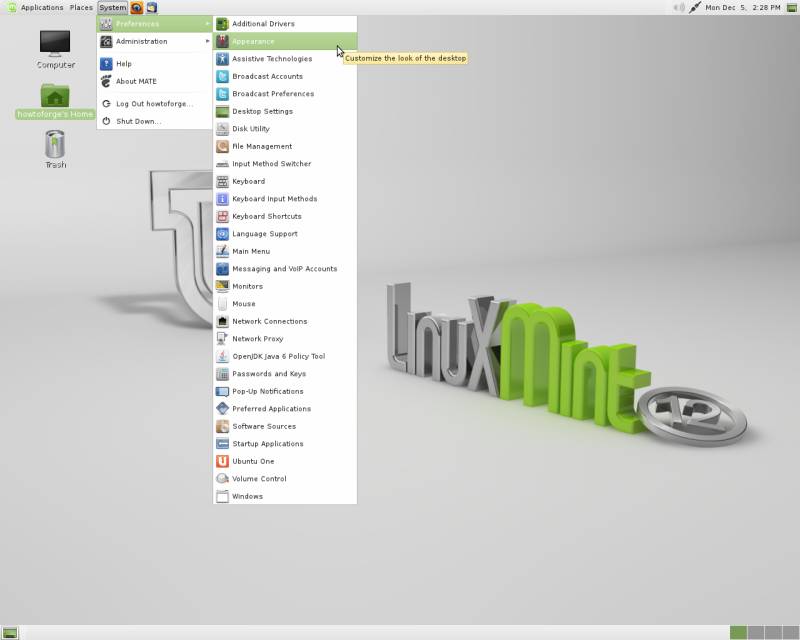Click the Desktop Settings icon

pos(222,111)
